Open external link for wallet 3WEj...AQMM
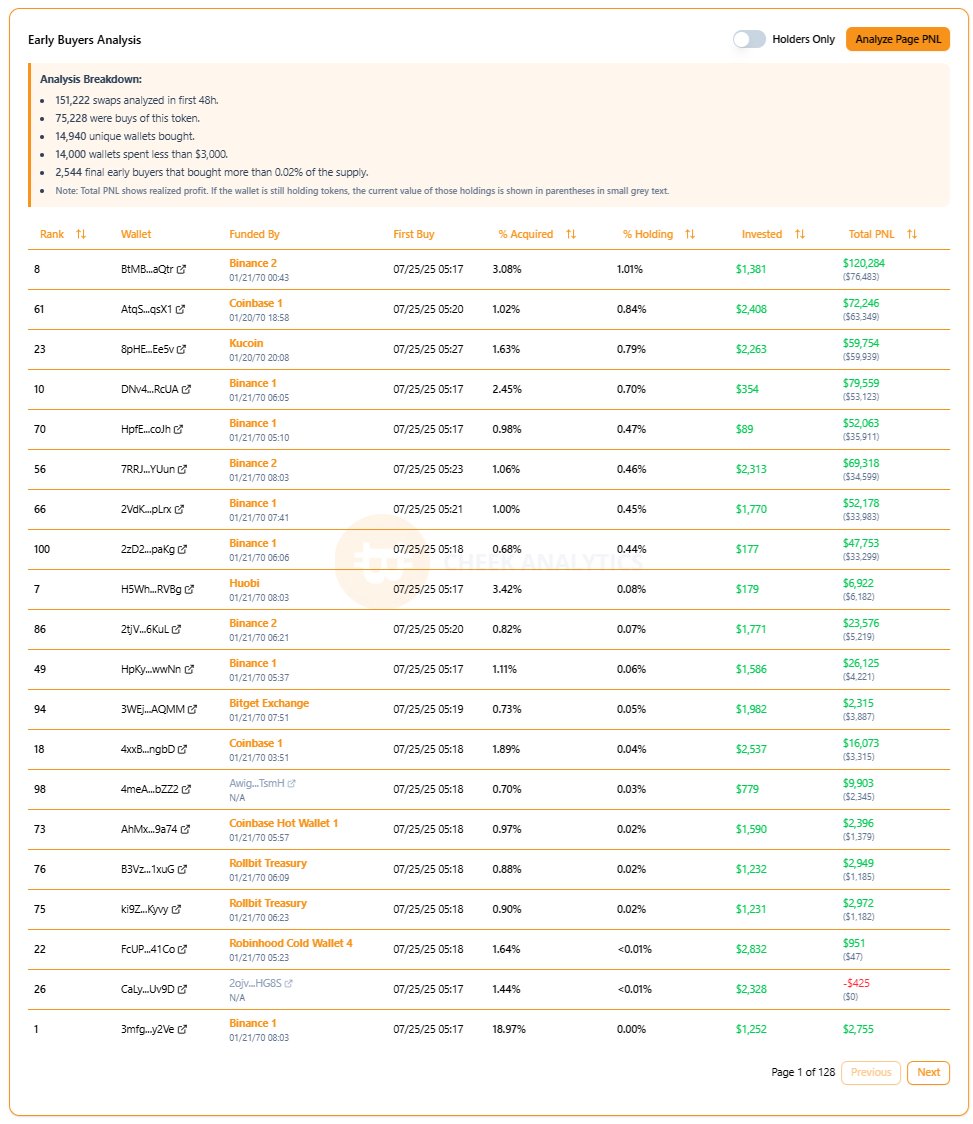Screen dimensions: 973x1124 [192, 710]
